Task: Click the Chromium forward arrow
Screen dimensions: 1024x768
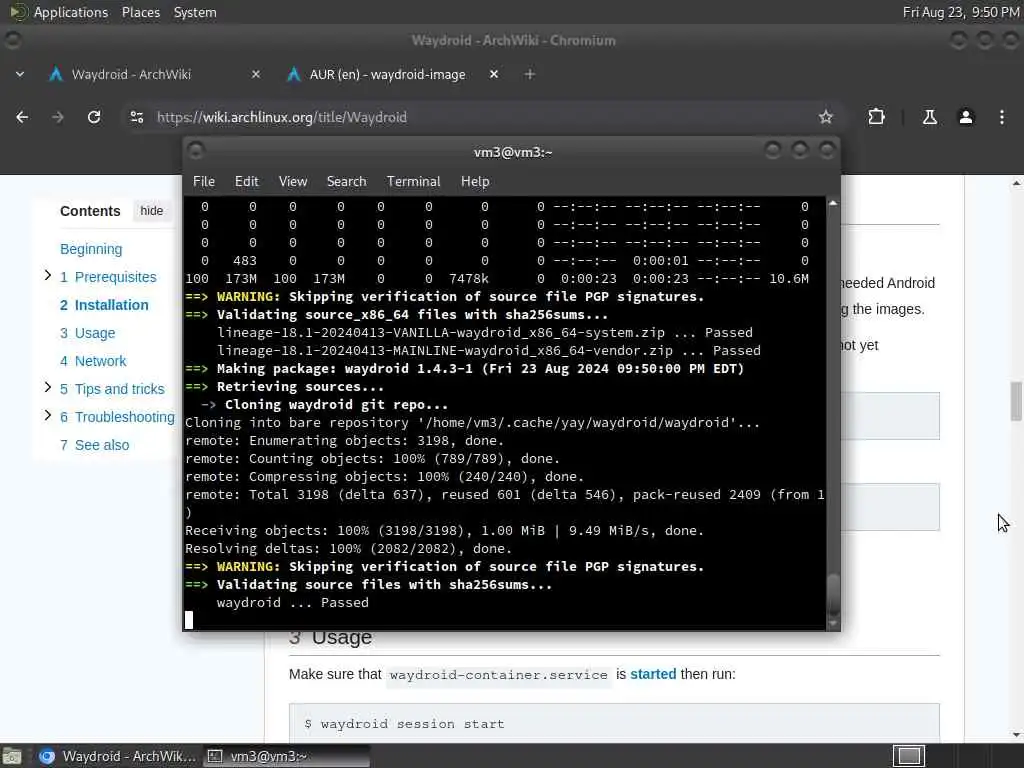Action: click(x=58, y=117)
